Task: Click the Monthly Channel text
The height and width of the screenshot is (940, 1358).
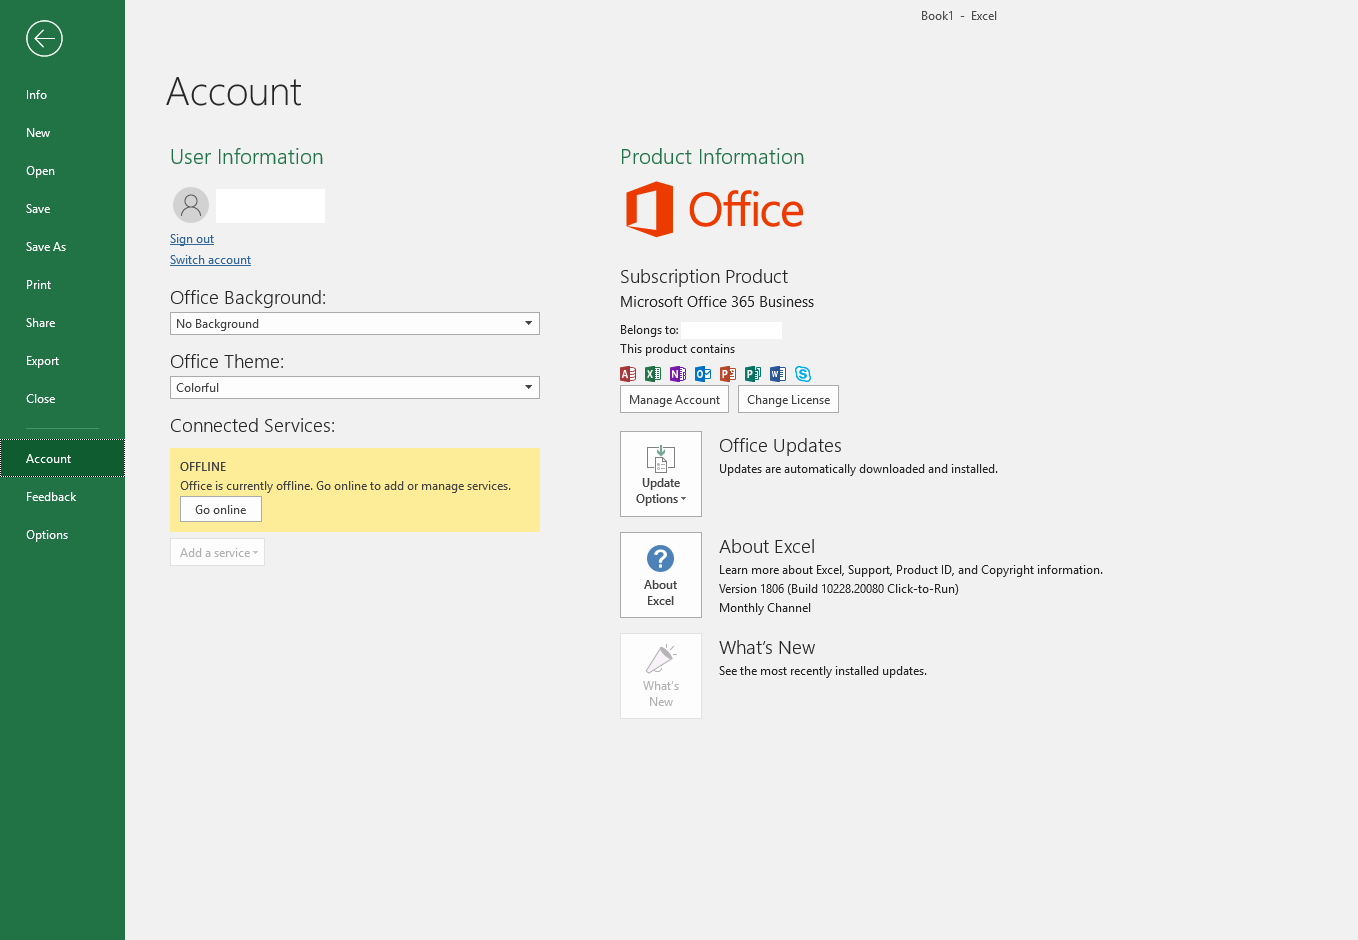Action: [765, 608]
